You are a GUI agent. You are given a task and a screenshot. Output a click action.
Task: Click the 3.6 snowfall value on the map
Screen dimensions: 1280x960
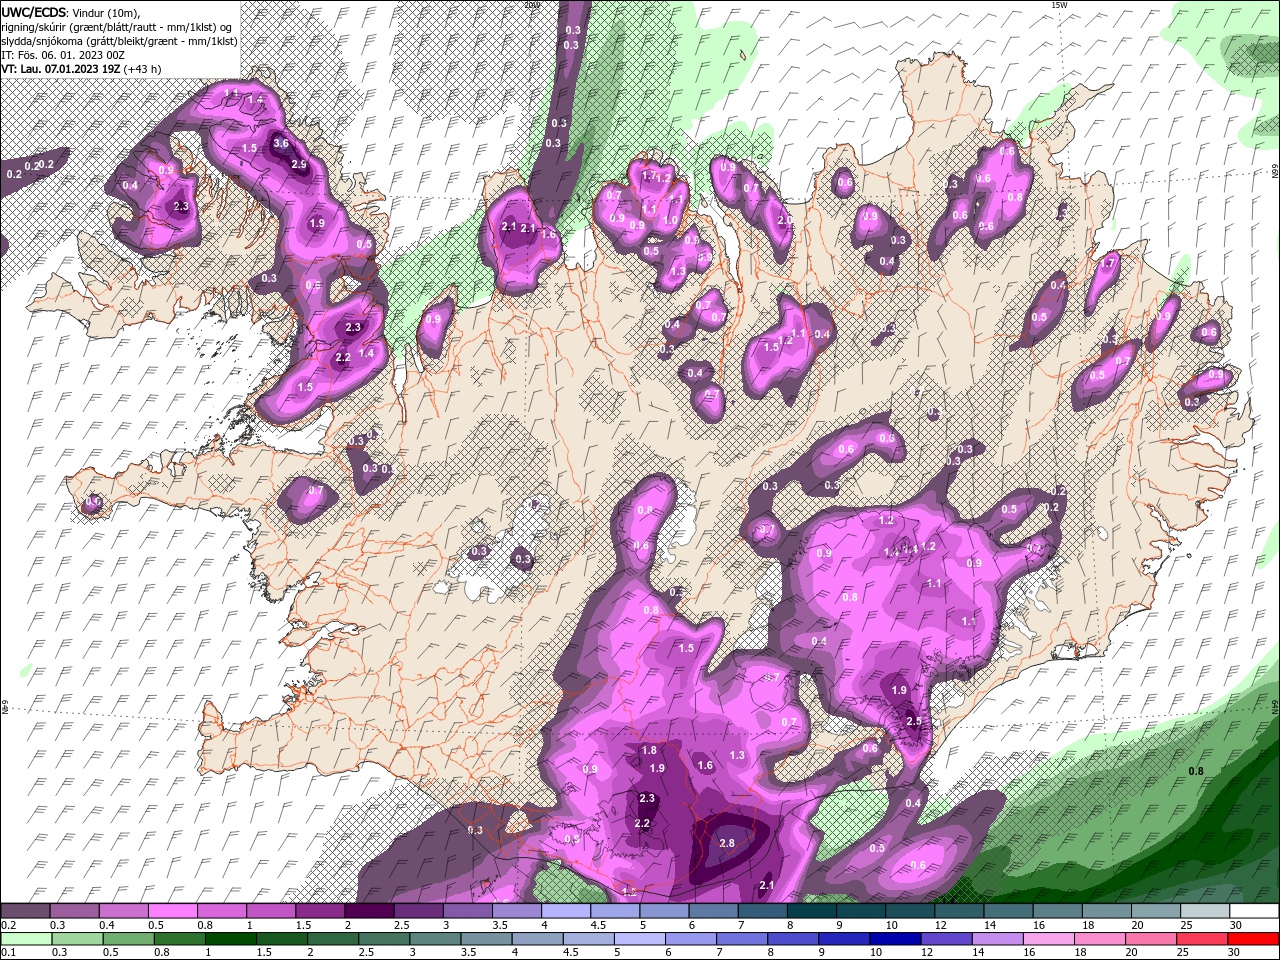pos(281,143)
